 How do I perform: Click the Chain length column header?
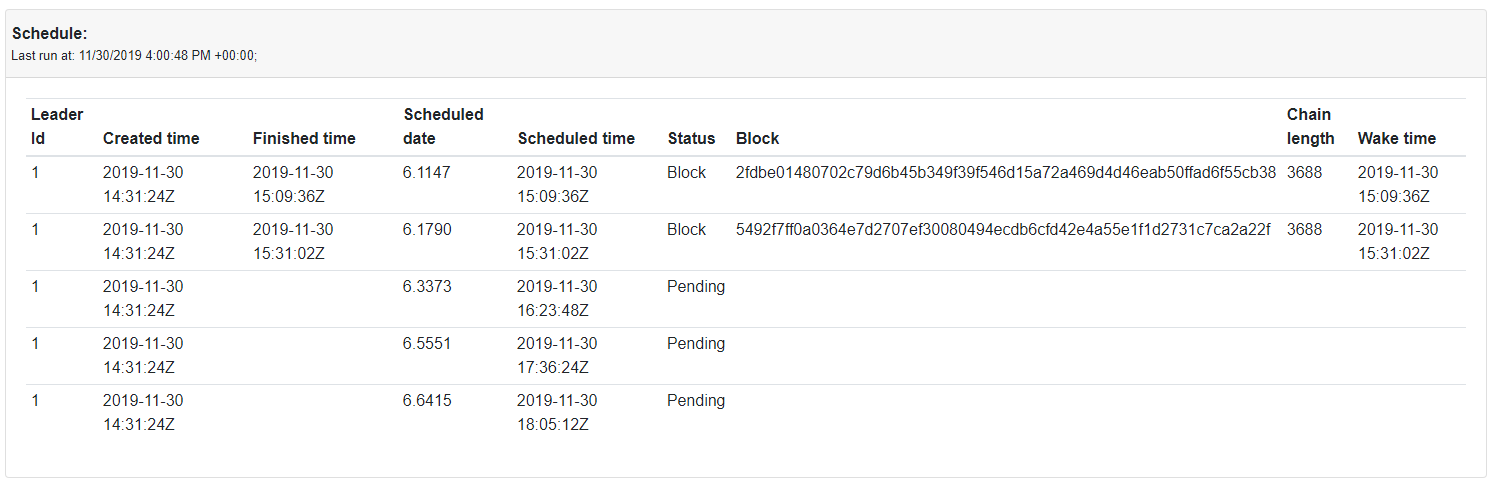pos(1311,126)
